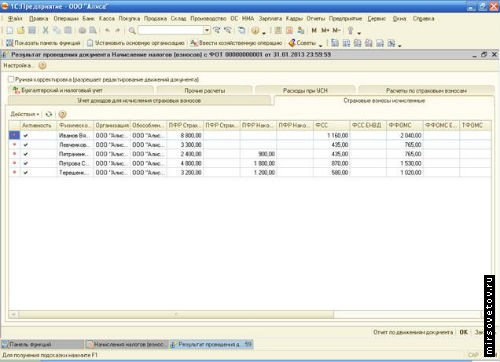This screenshot has width=500, height=362.
Task: Click the Save diskette toolbar icon
Action: click(x=32, y=30)
